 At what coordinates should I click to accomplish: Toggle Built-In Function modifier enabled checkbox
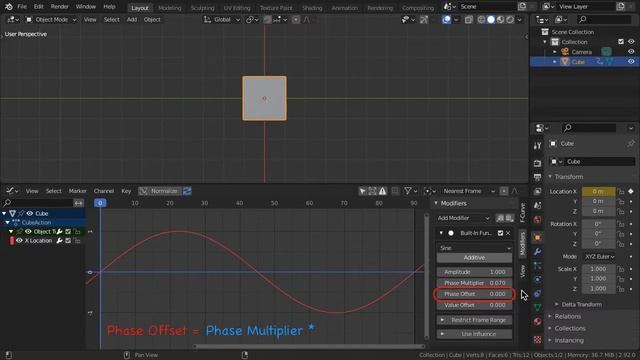coord(500,233)
